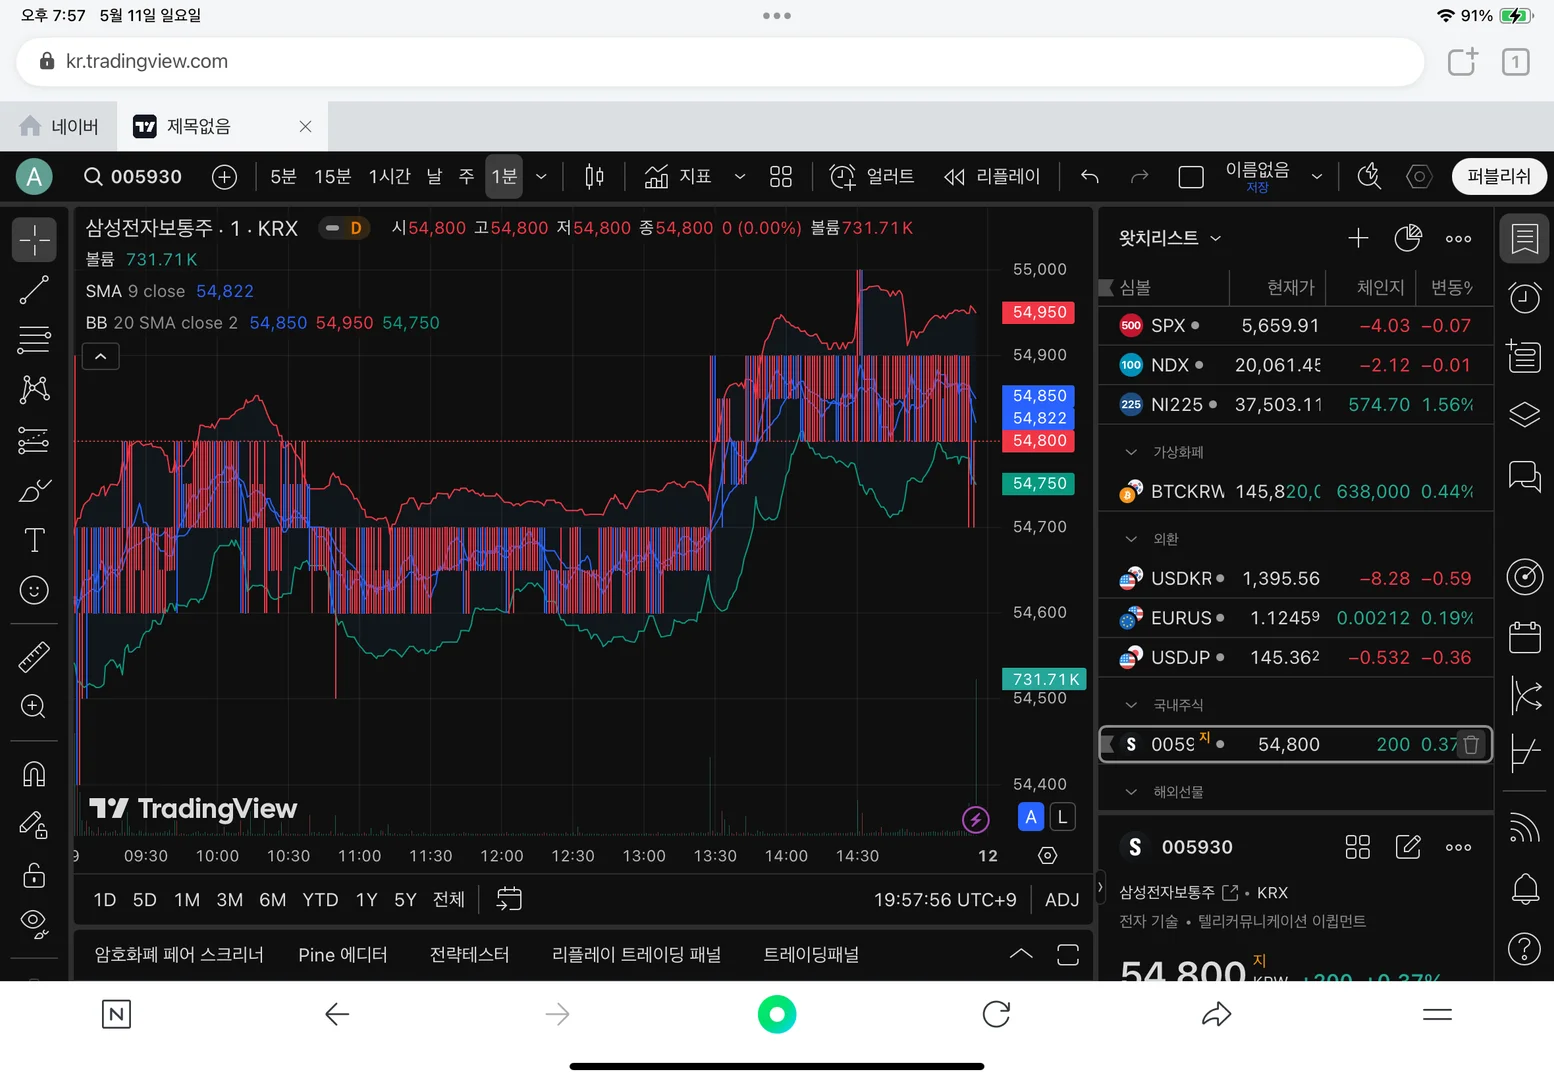
Task: Select the BTCKRW watchlist row
Action: point(1296,492)
